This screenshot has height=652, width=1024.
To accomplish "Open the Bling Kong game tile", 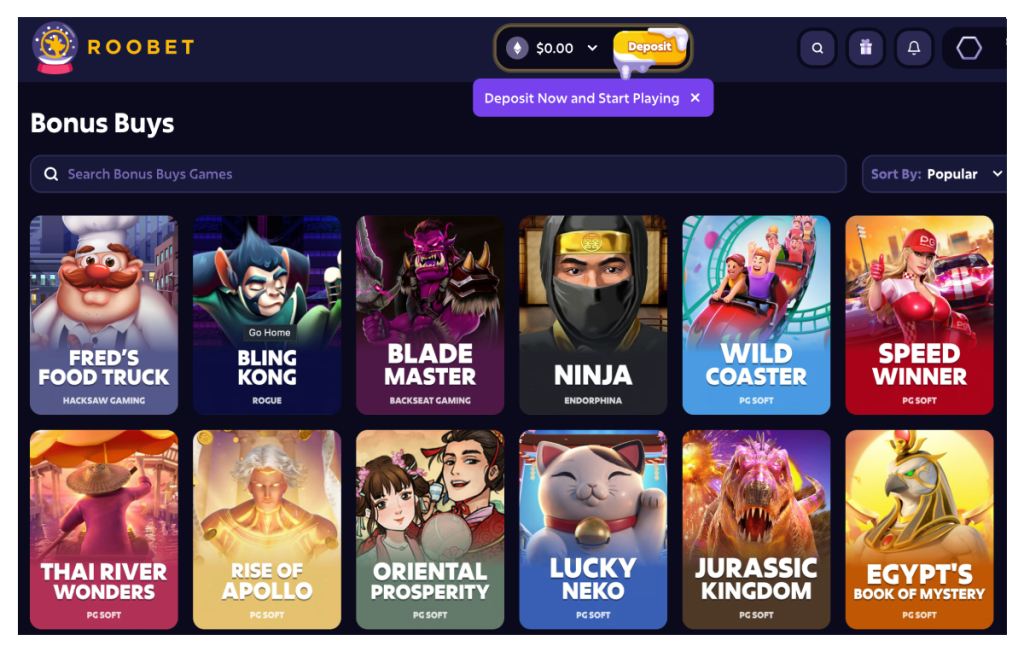I will pyautogui.click(x=267, y=315).
